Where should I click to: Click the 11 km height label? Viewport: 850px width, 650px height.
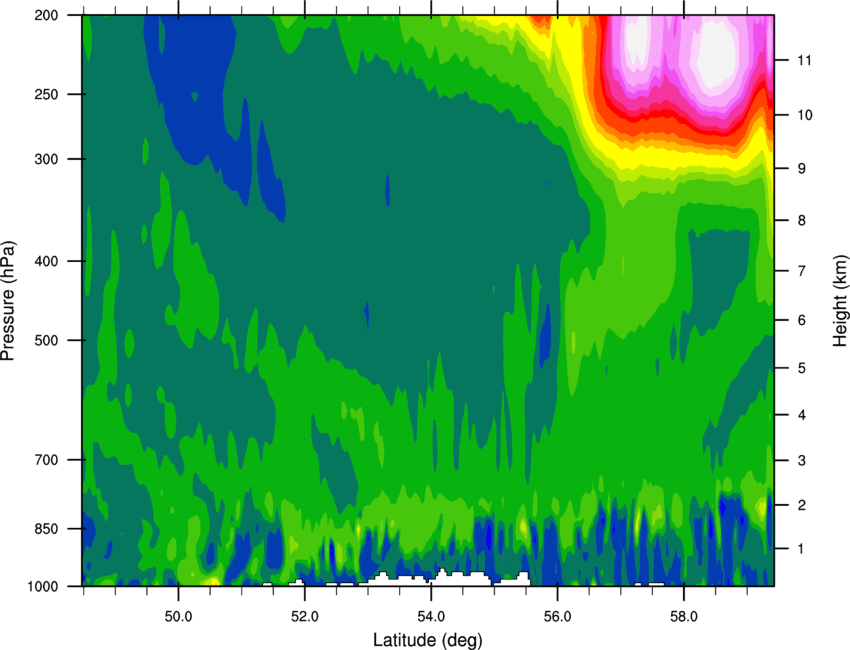pos(804,60)
